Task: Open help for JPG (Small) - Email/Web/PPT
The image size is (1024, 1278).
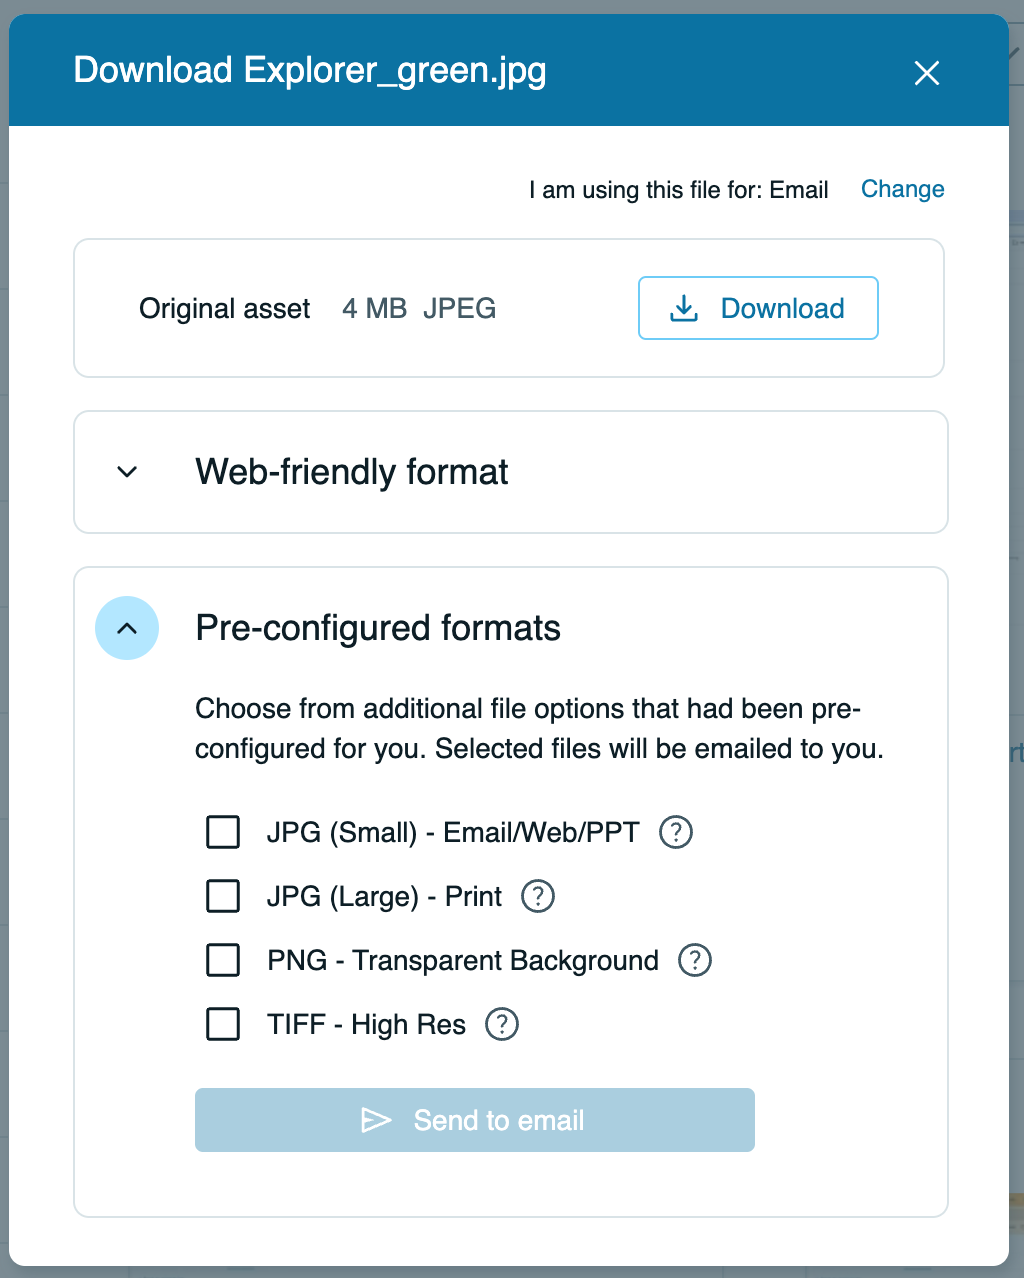Action: point(675,832)
